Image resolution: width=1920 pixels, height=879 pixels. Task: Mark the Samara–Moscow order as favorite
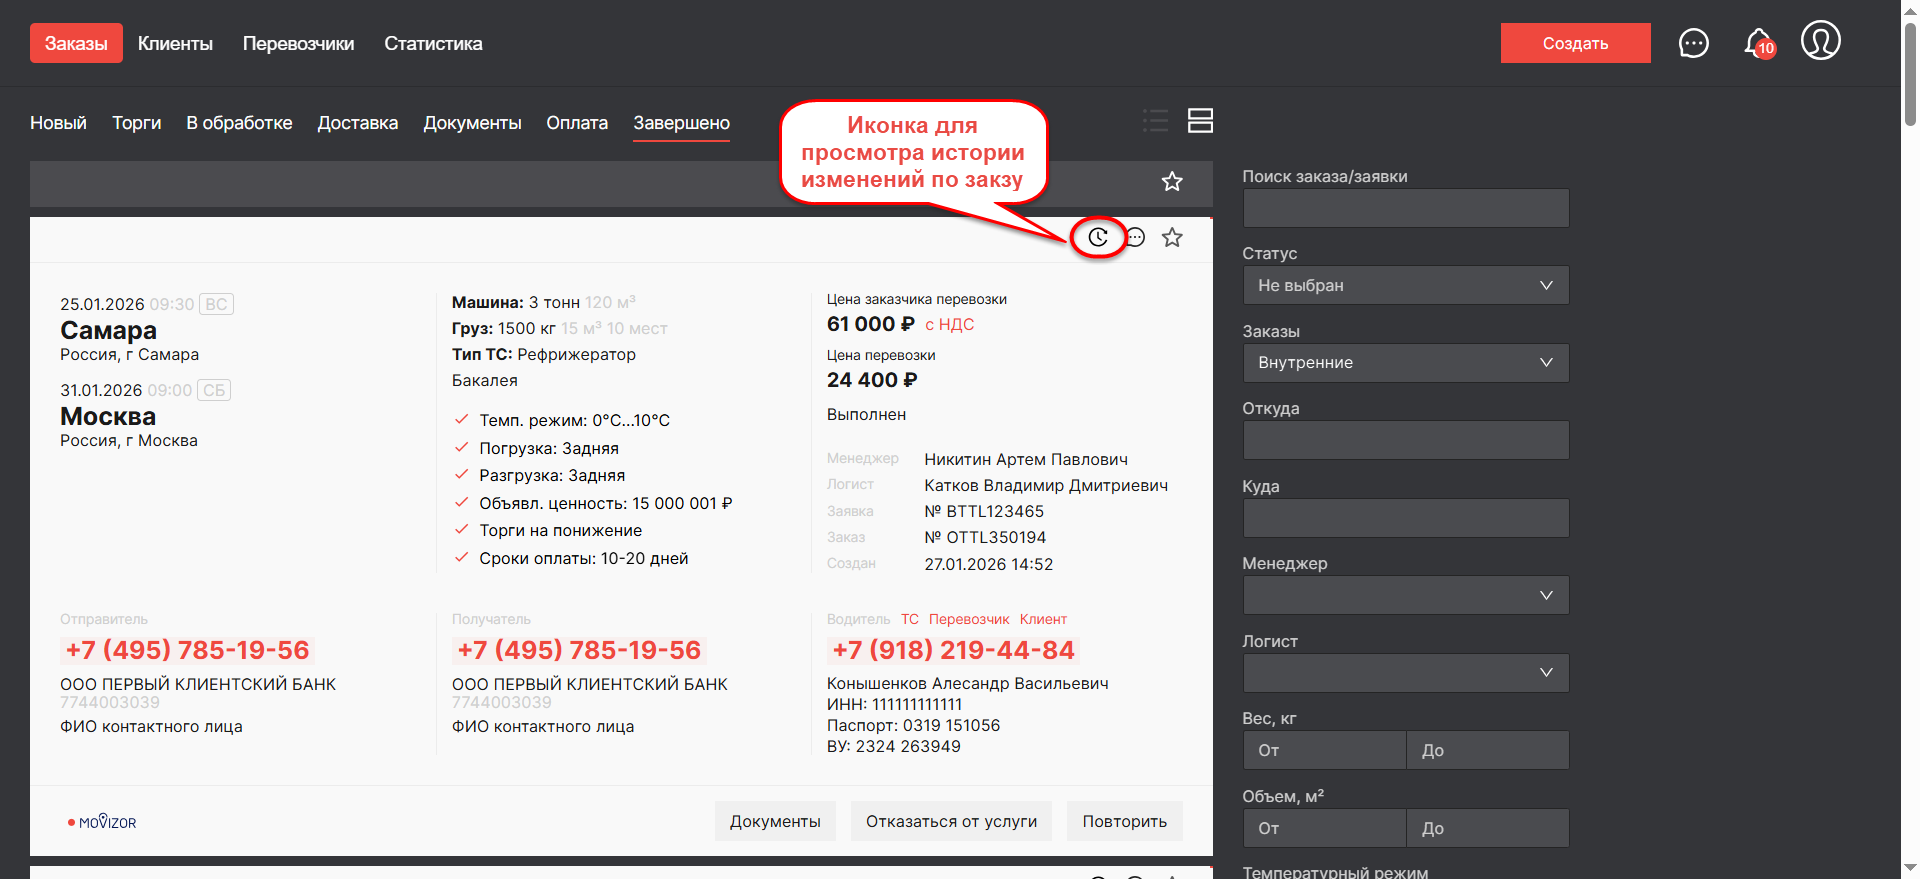1172,237
